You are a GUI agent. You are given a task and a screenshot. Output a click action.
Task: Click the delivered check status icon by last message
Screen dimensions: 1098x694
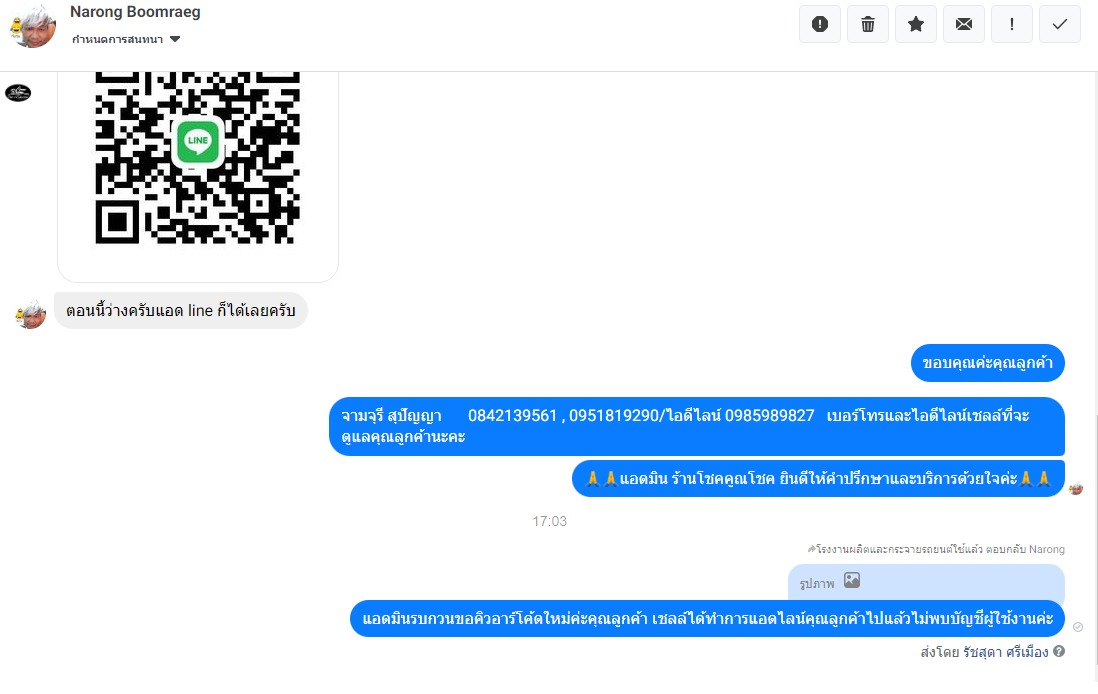[1078, 627]
